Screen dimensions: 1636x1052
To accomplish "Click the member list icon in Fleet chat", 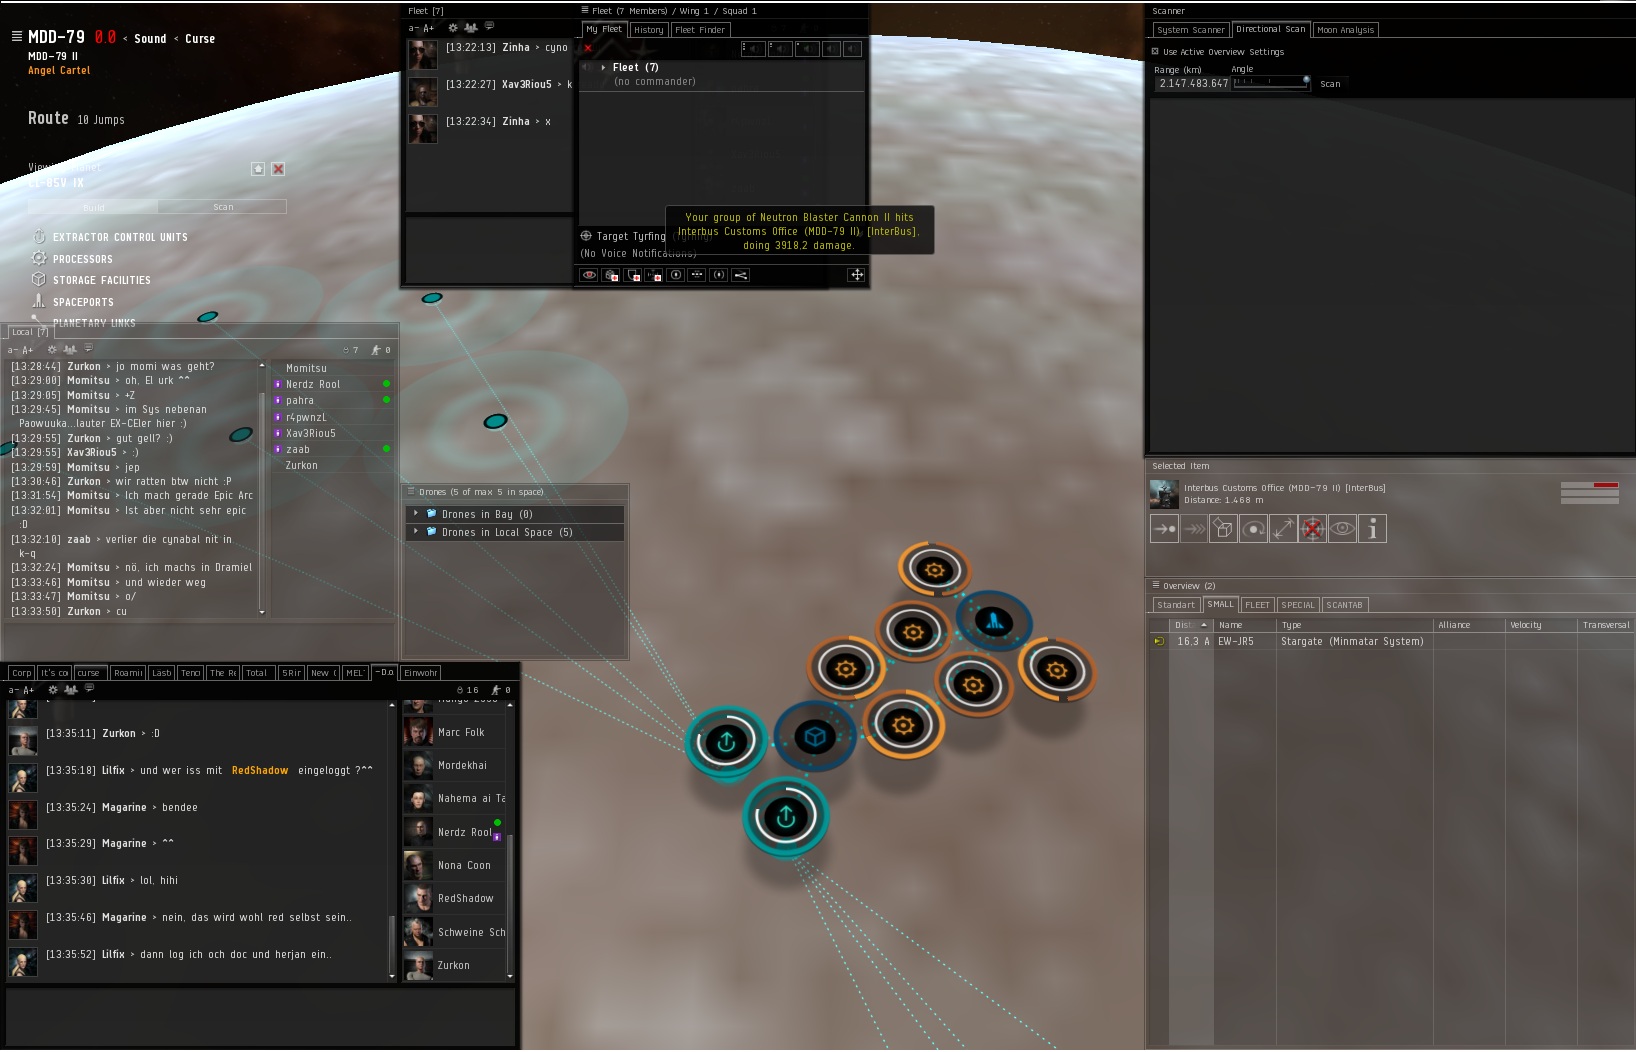I will 471,28.
